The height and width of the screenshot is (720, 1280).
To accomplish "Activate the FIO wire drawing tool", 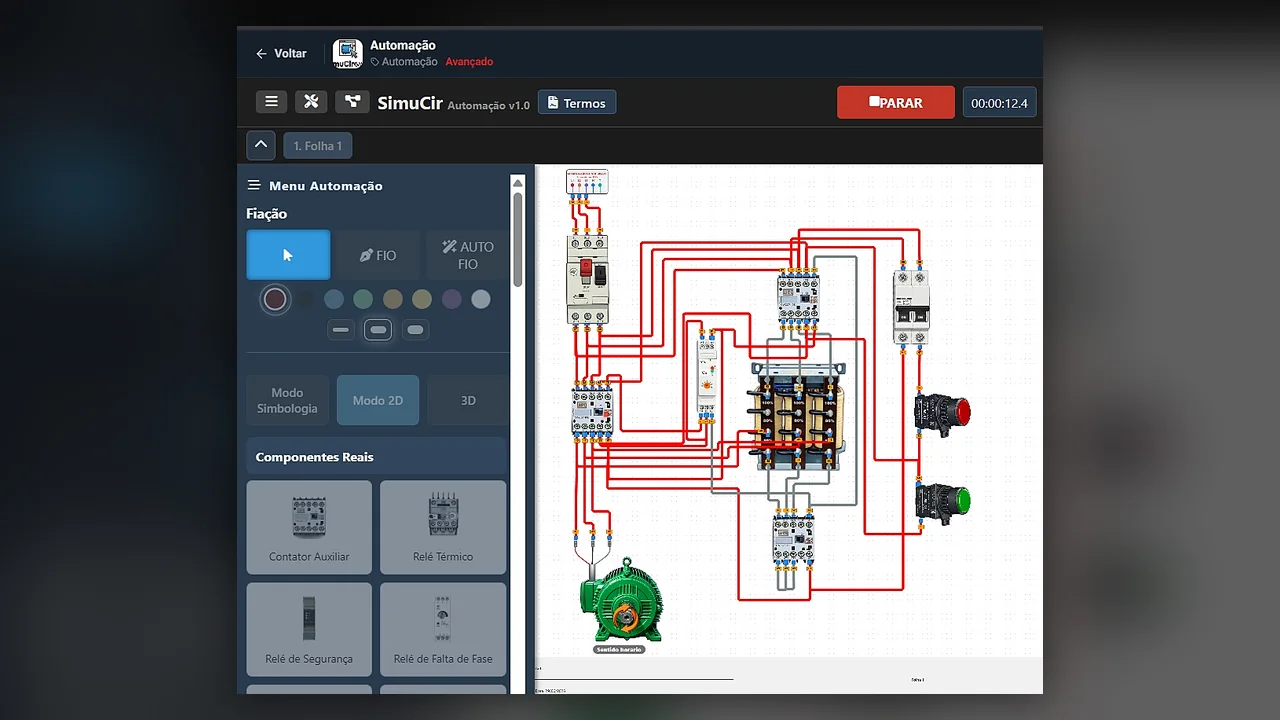I will click(x=378, y=255).
